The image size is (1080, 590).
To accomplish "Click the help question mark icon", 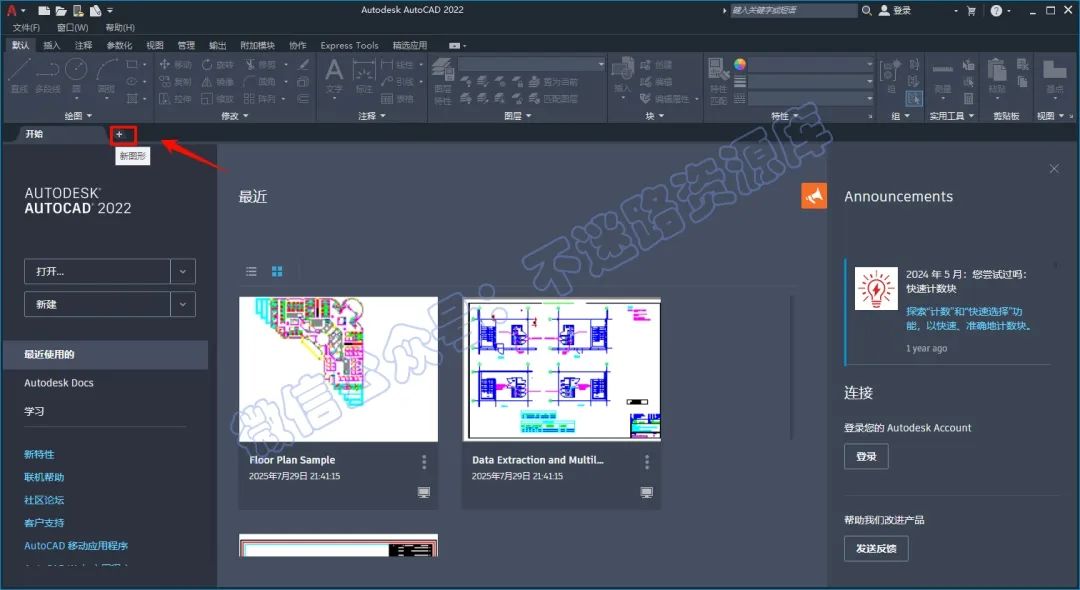I will [996, 10].
